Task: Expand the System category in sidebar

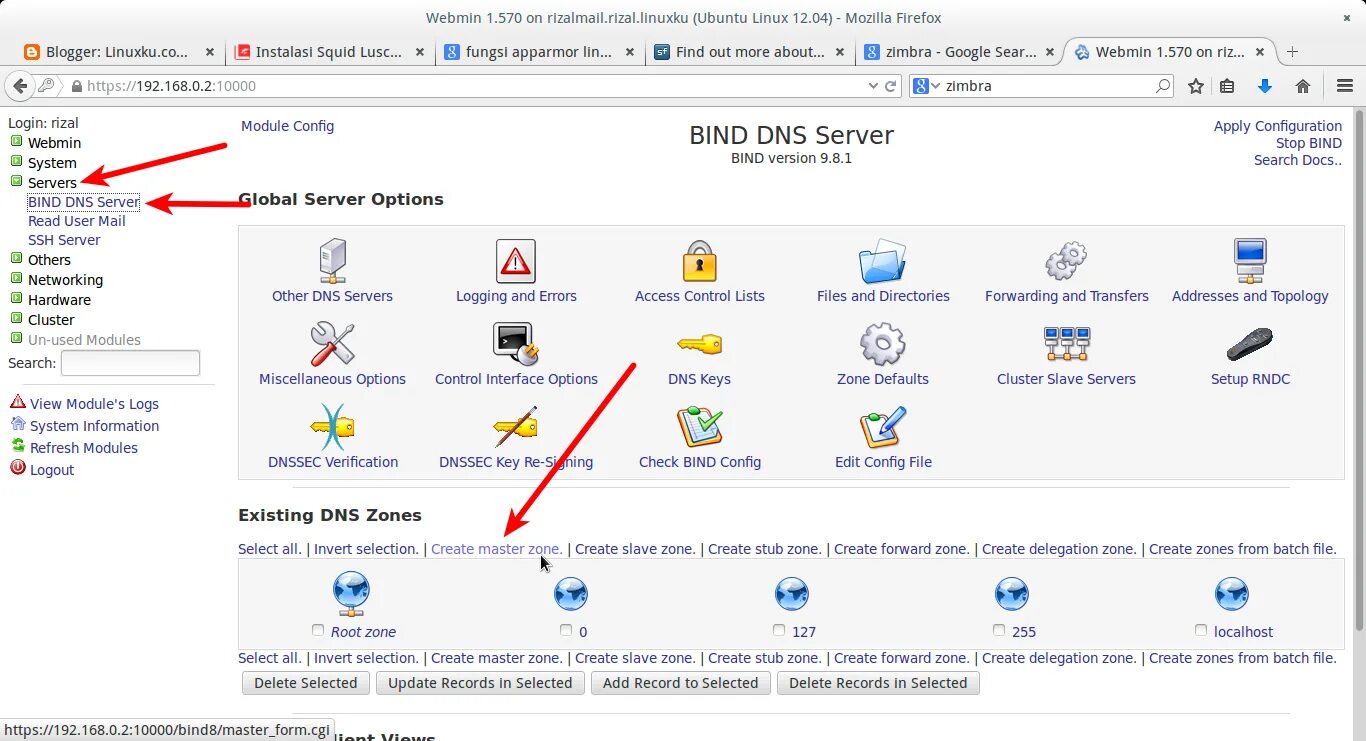Action: [x=16, y=162]
